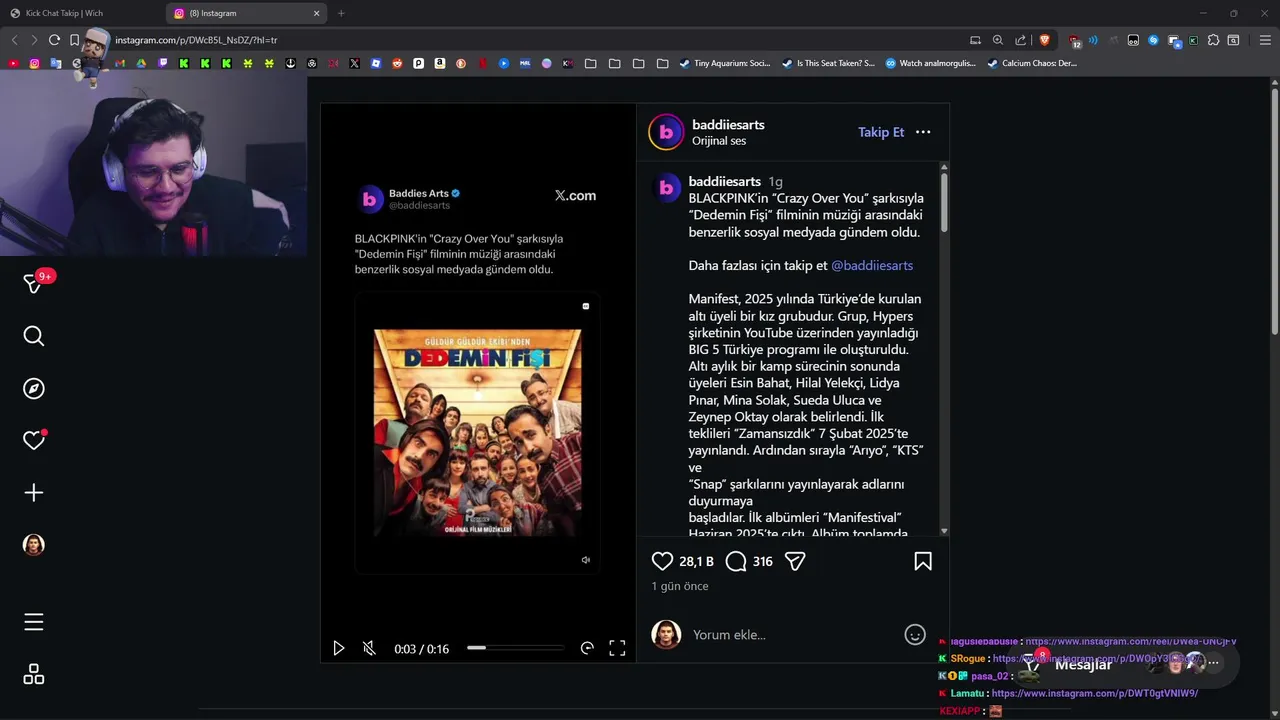Open post options three-dot menu
This screenshot has height=720, width=1280.
923,132
